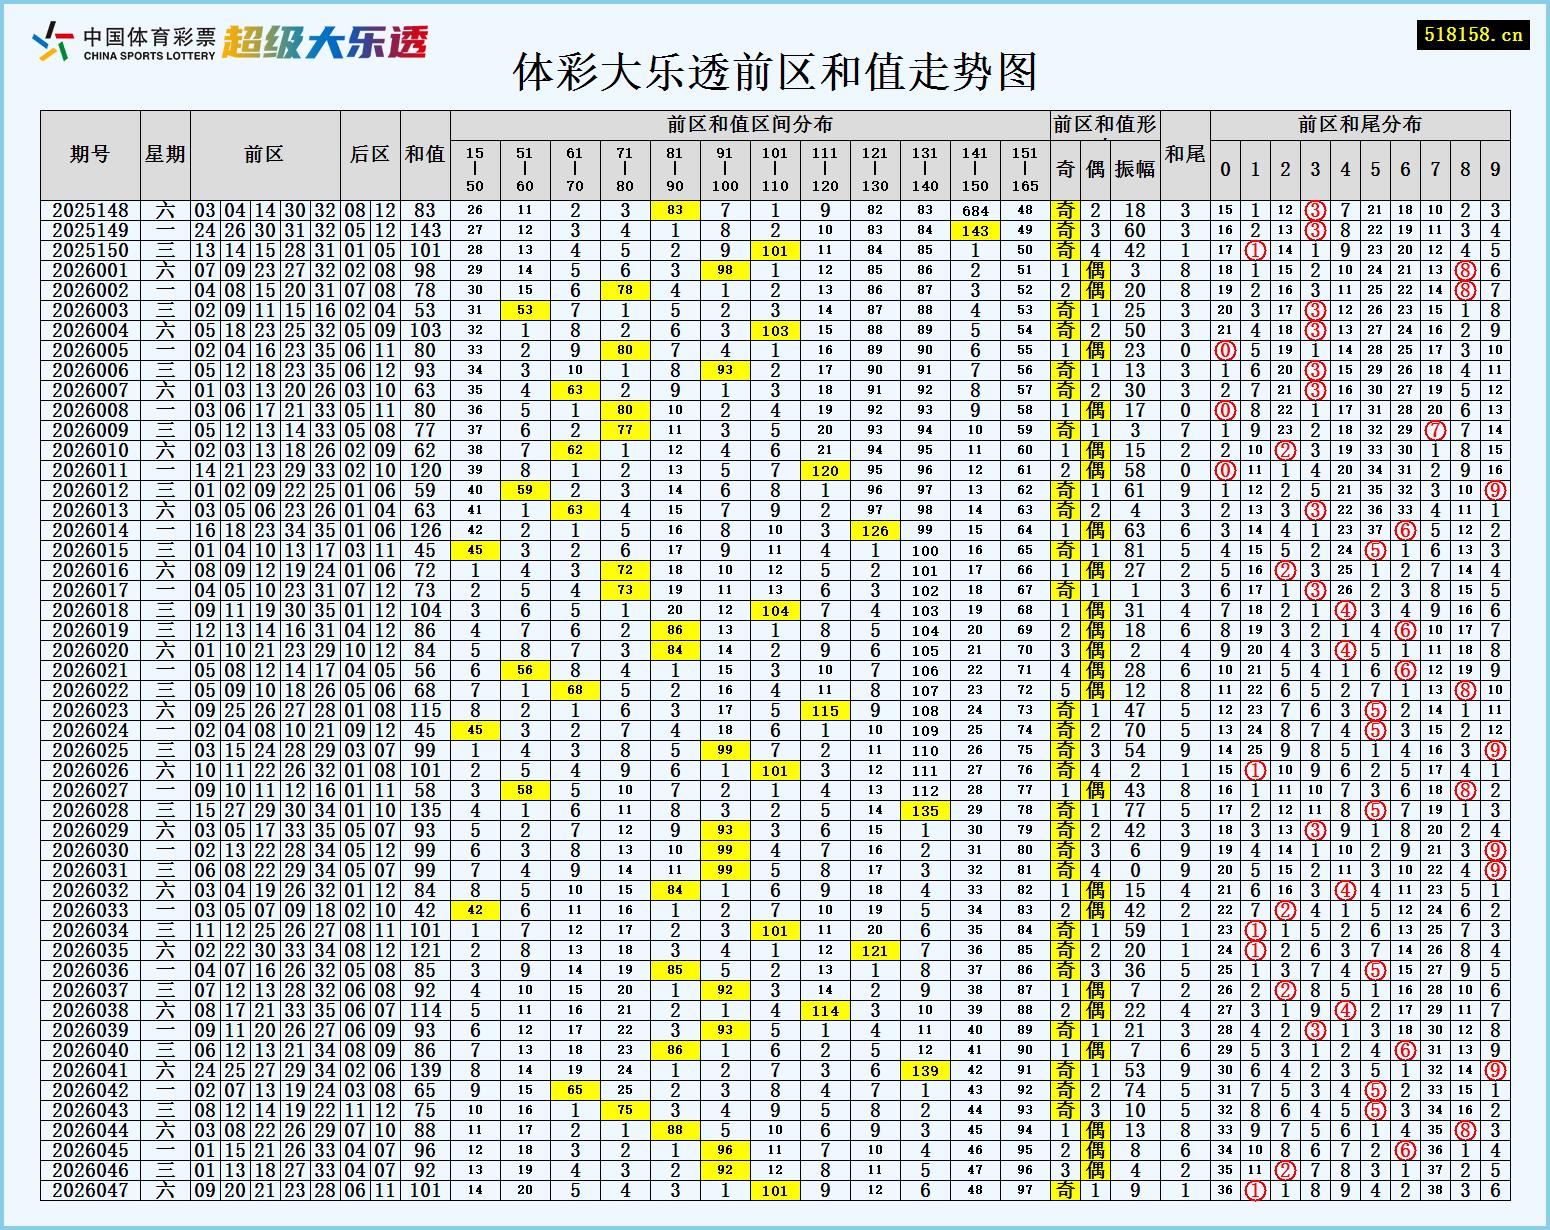Click period number 2026005

[x=90, y=350]
